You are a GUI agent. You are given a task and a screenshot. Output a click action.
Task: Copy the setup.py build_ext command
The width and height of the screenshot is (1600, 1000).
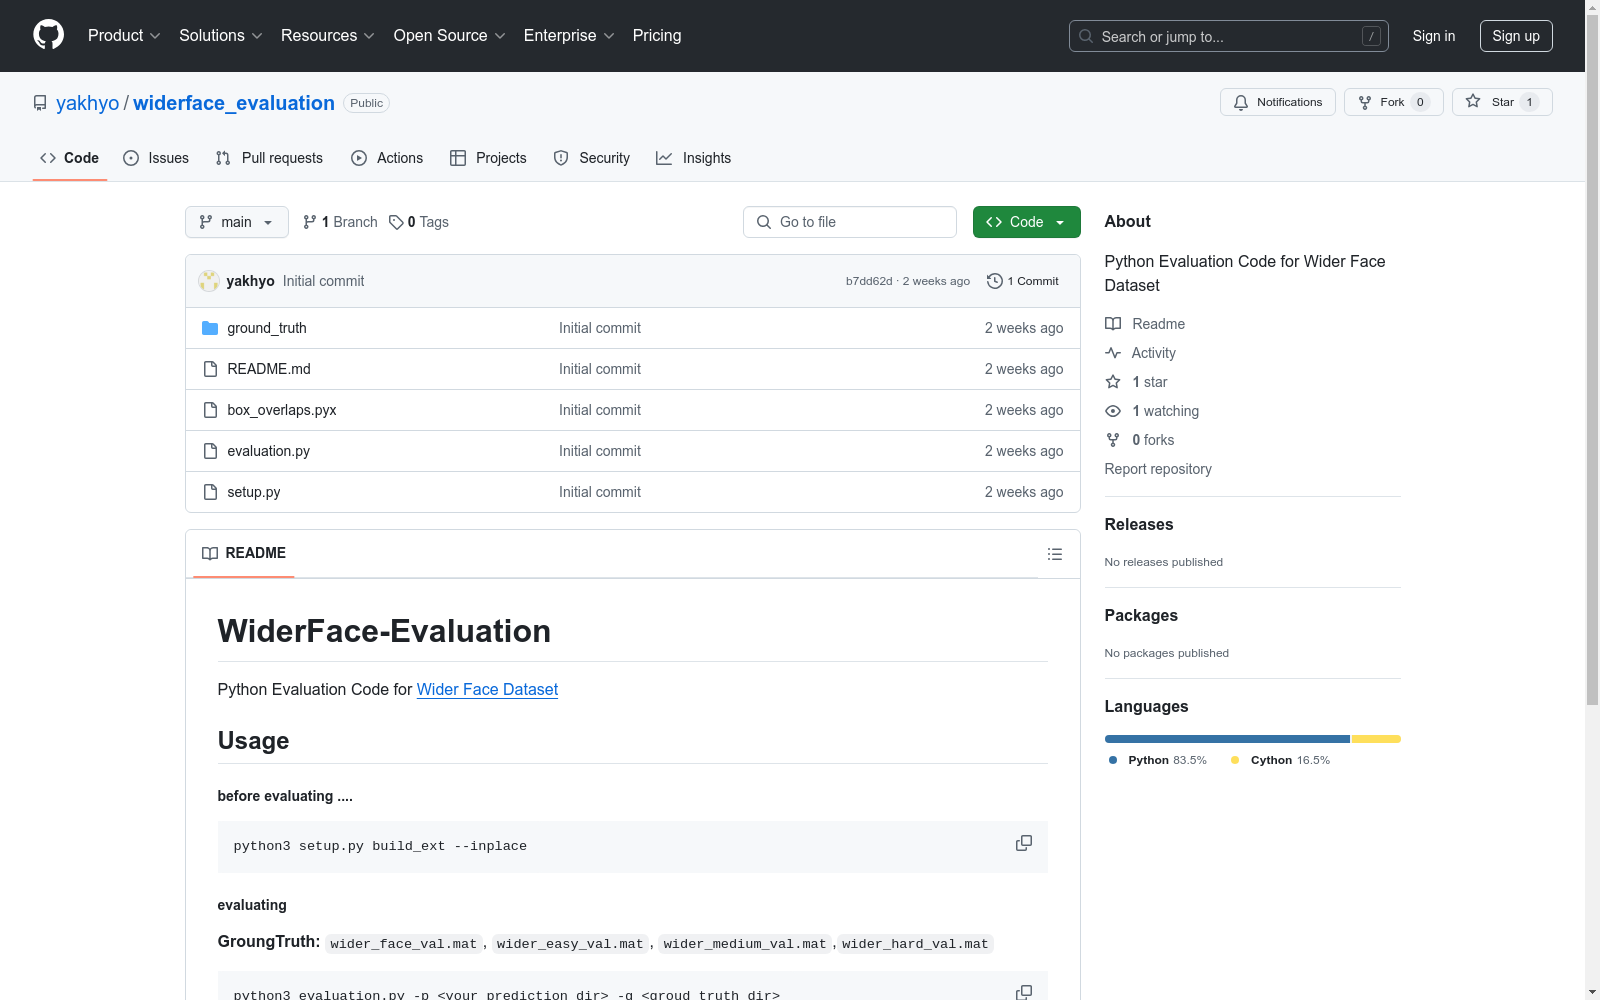click(x=1024, y=843)
